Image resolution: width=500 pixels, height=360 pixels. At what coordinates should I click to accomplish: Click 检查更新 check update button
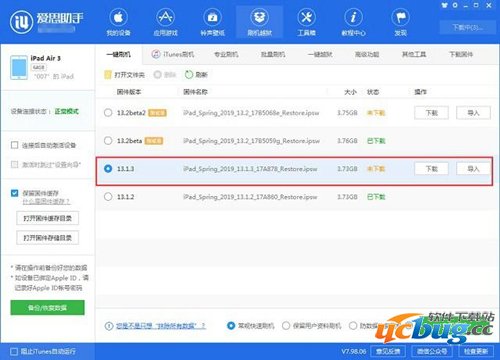tap(476, 351)
